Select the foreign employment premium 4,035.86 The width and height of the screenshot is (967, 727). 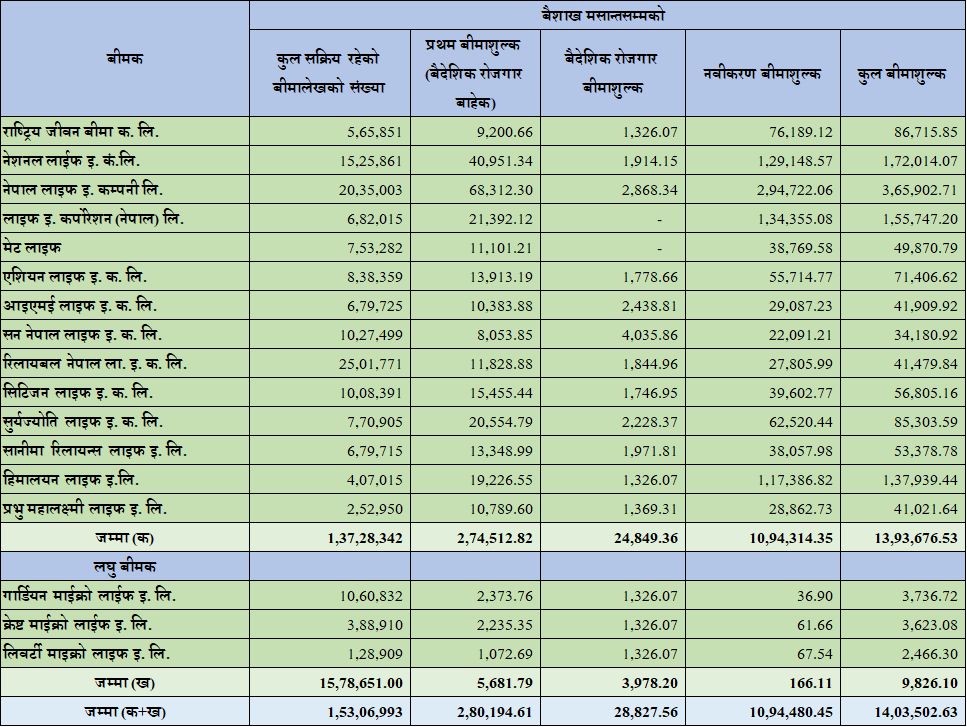649,335
